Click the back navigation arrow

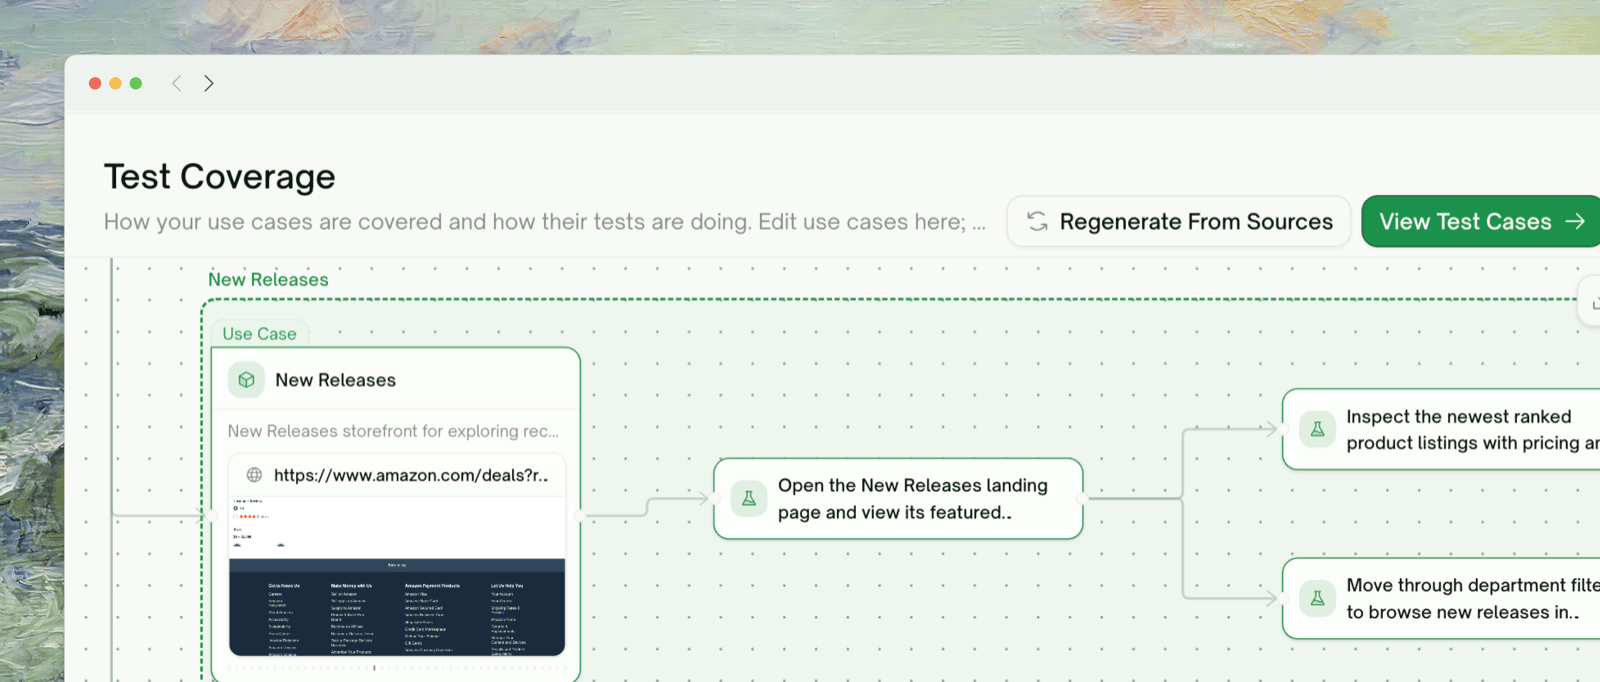click(x=176, y=83)
